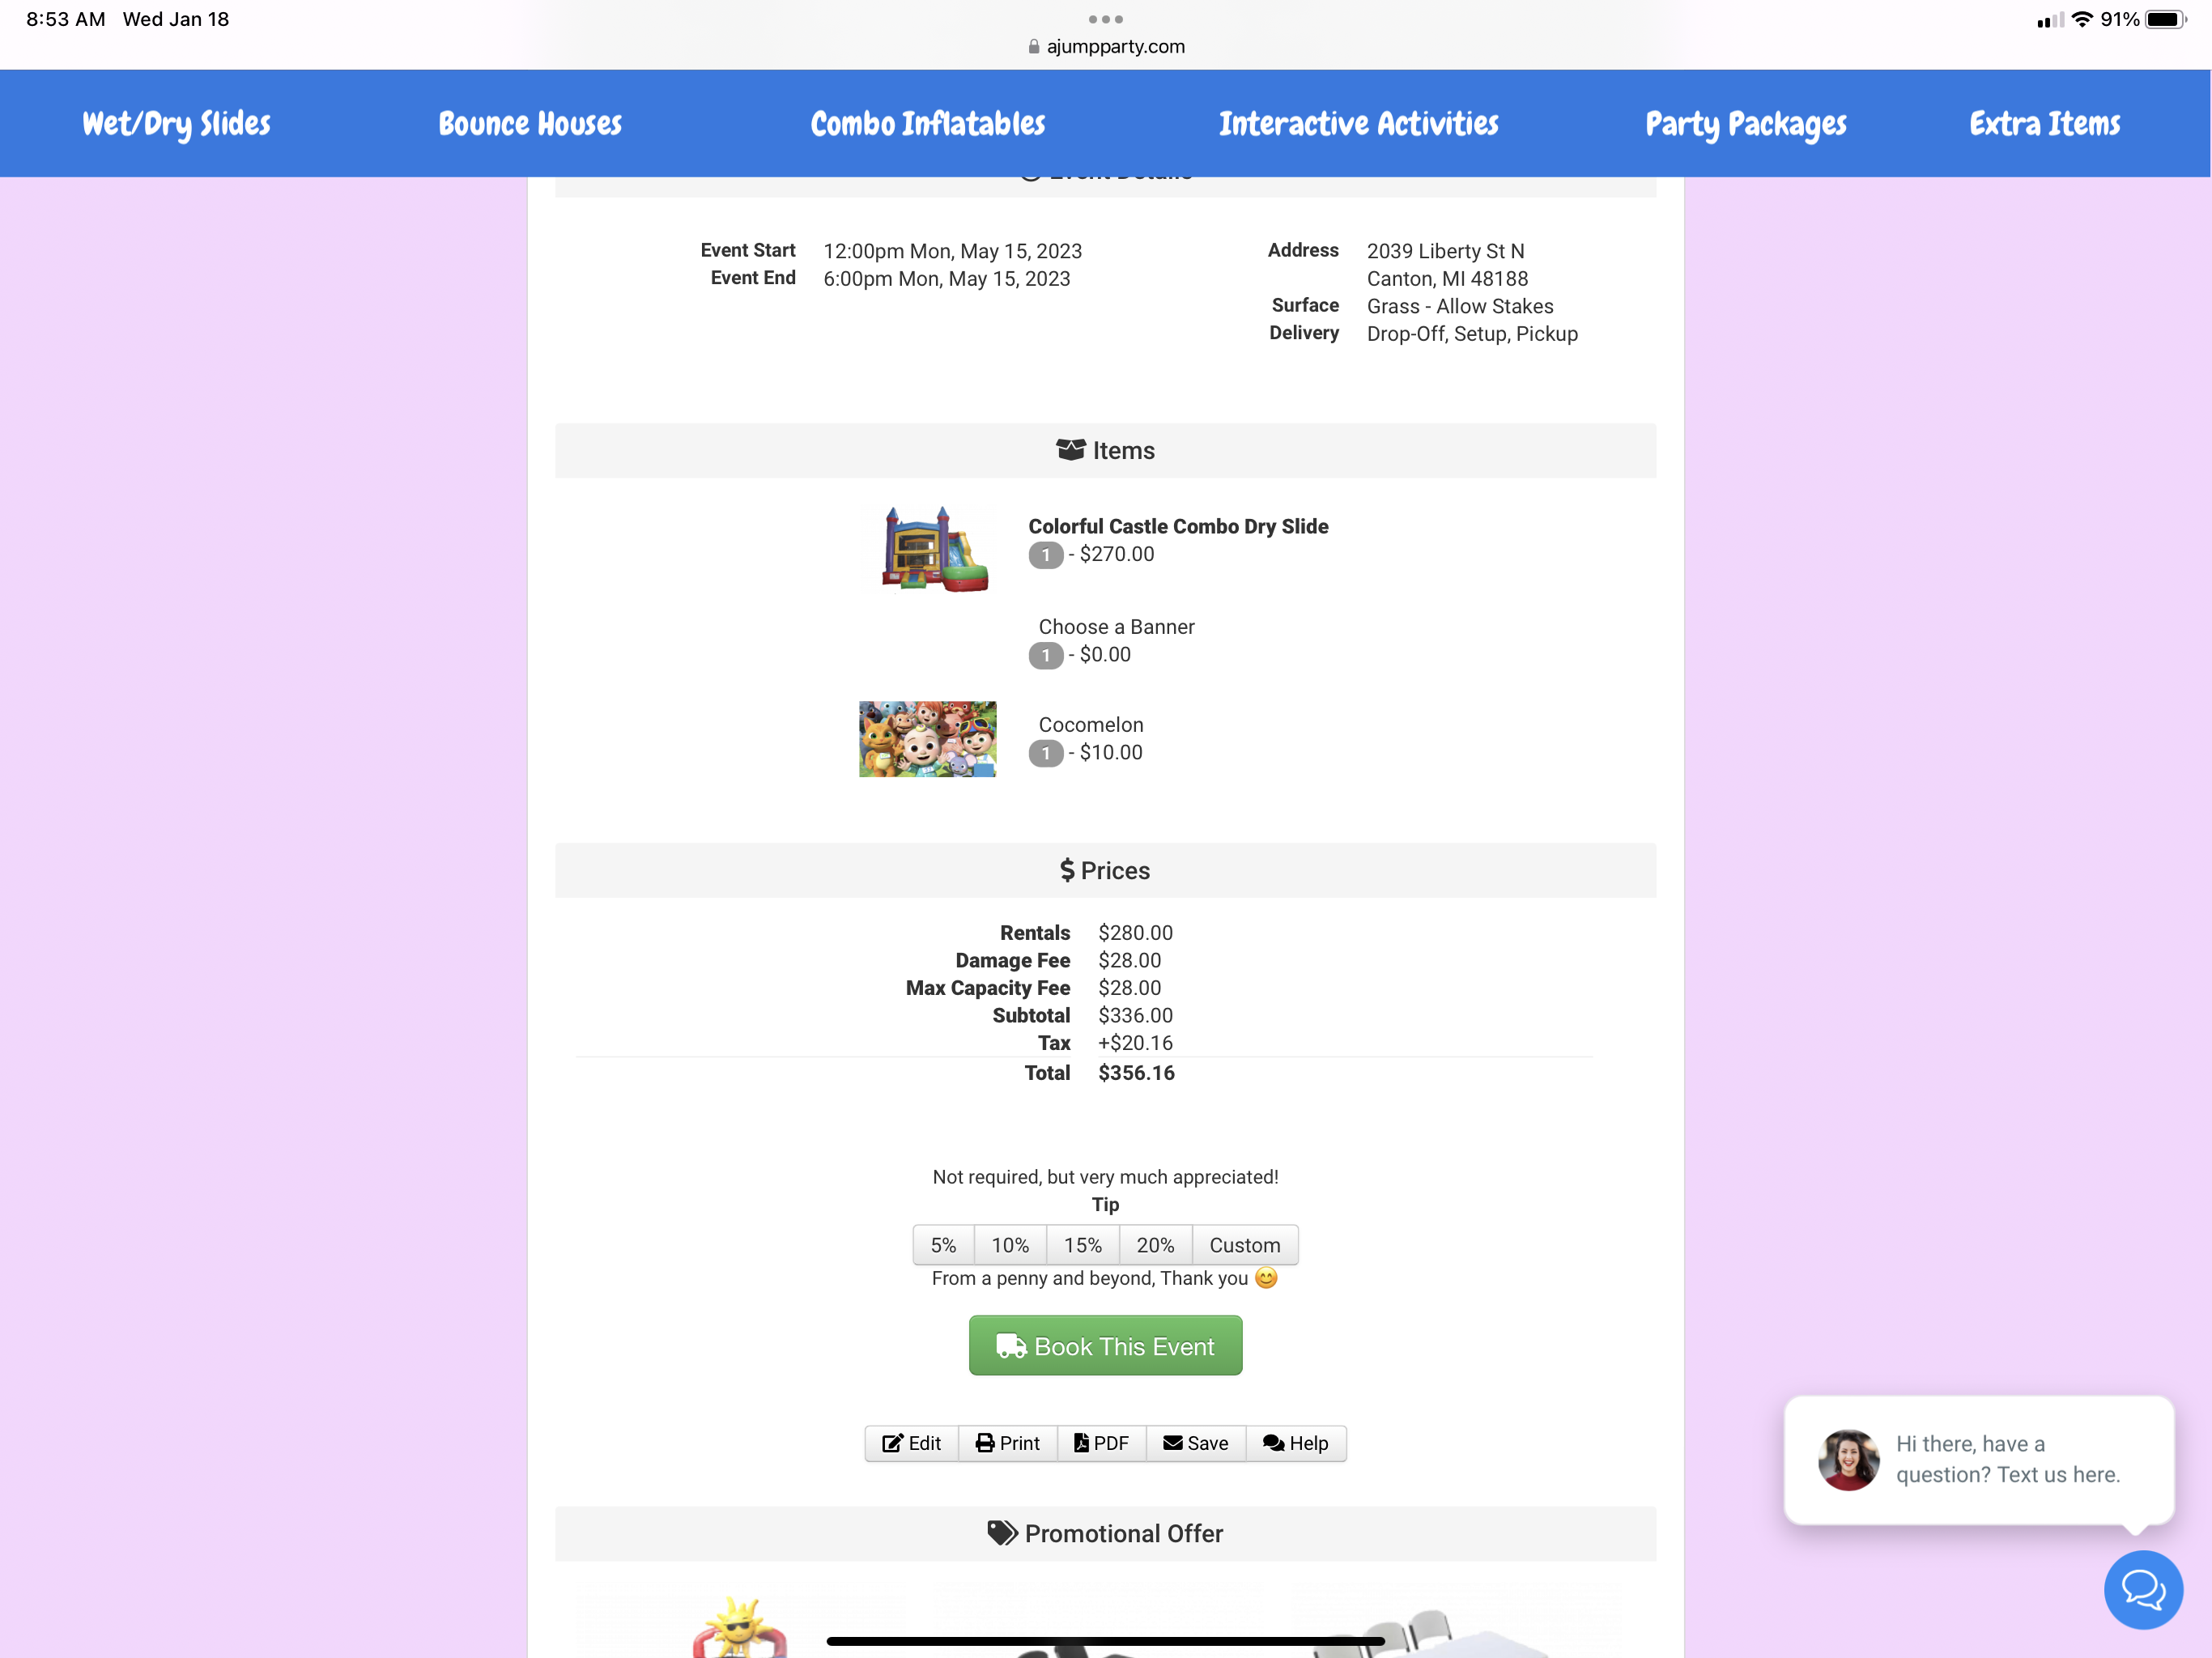Select the 10% tip option

coord(1010,1245)
